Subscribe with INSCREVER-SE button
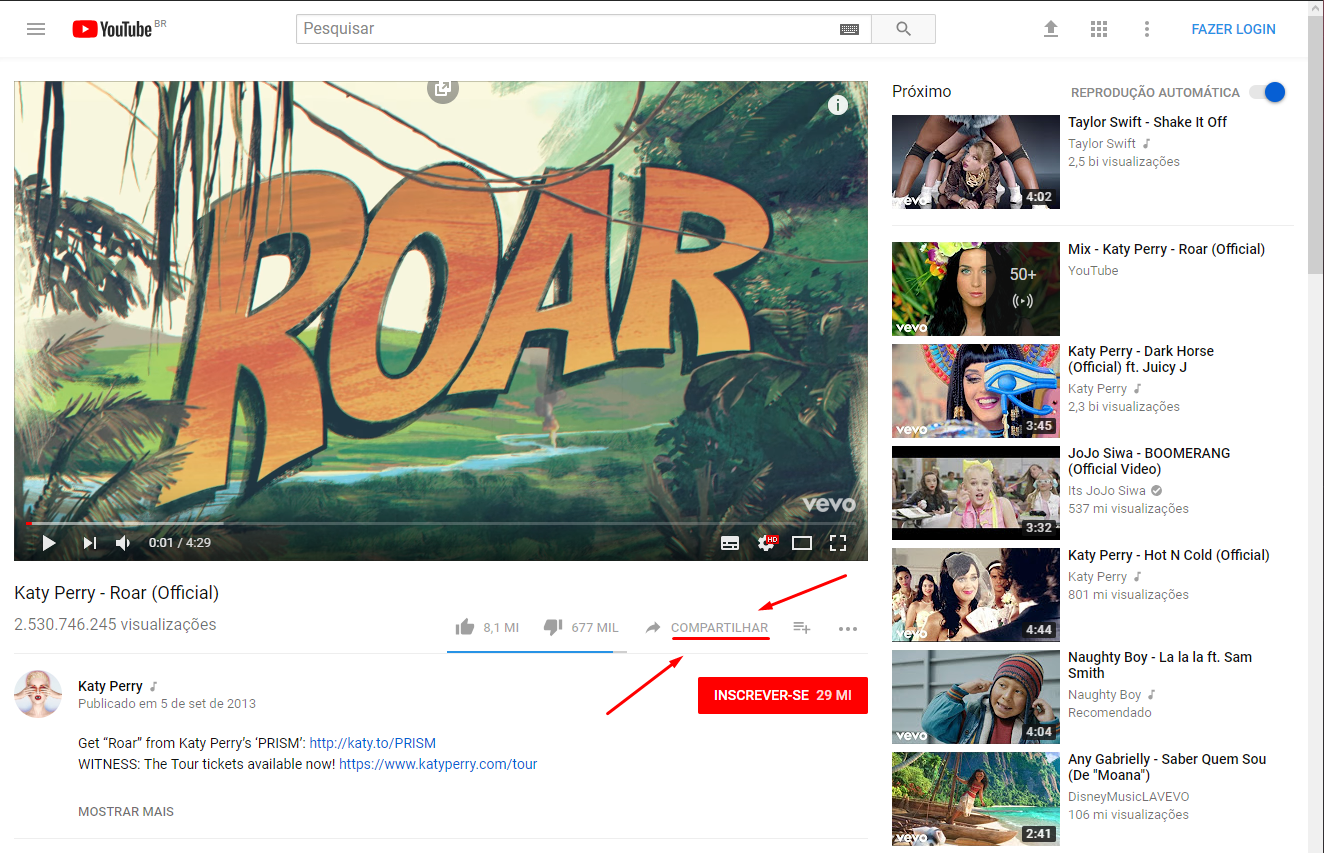Image resolution: width=1324 pixels, height=853 pixels. click(x=782, y=695)
